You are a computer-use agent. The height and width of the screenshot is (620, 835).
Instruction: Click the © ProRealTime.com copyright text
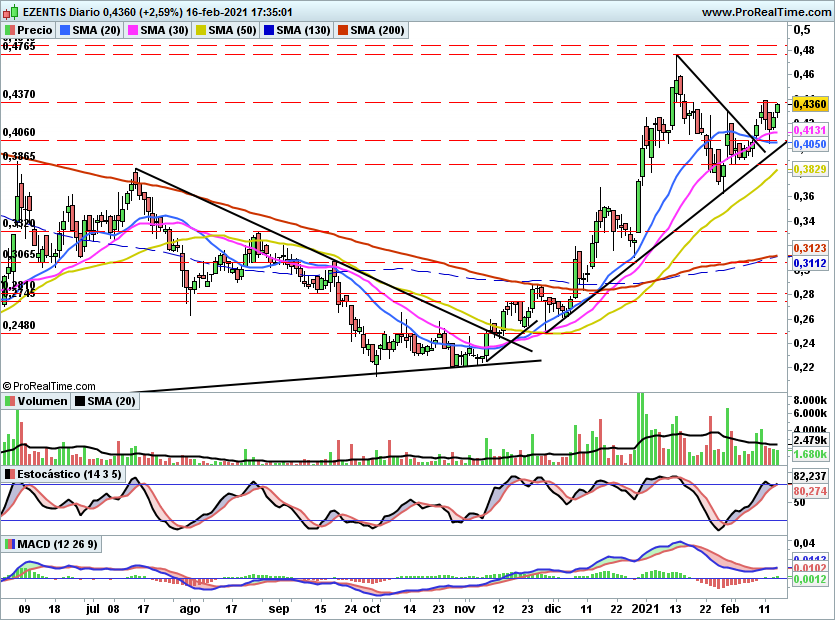point(49,386)
